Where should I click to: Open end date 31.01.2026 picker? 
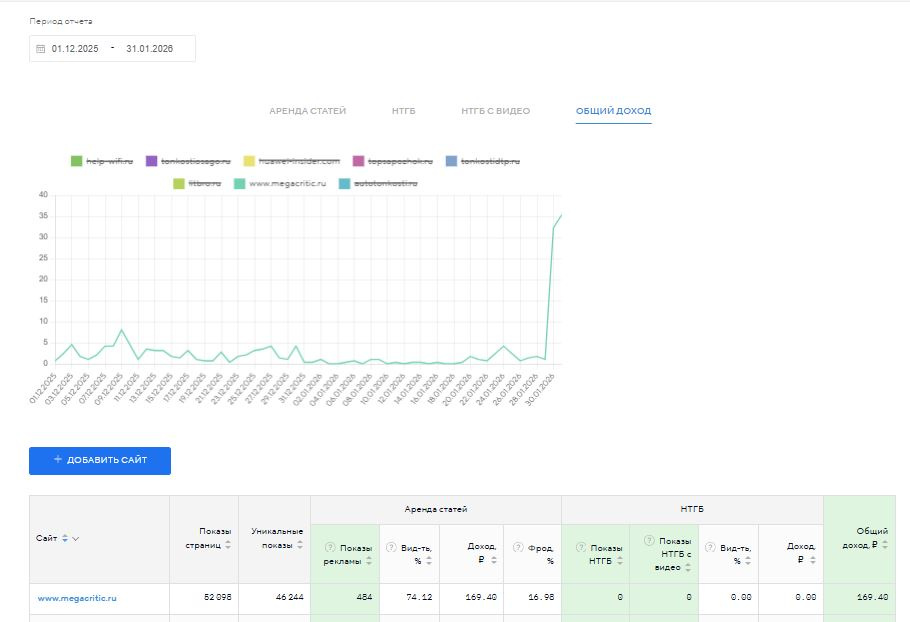[x=147, y=49]
